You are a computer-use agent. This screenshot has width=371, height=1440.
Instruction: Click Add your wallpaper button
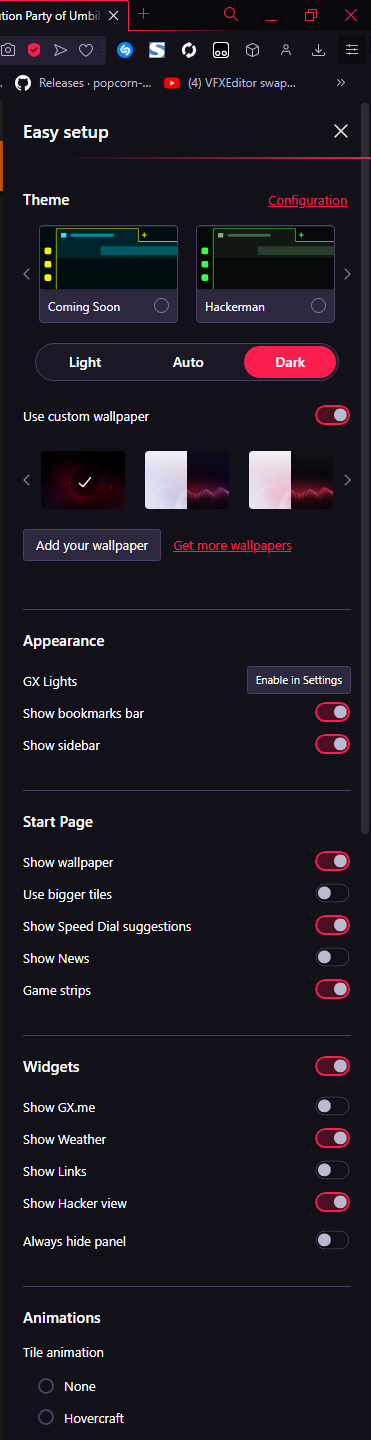pos(92,545)
